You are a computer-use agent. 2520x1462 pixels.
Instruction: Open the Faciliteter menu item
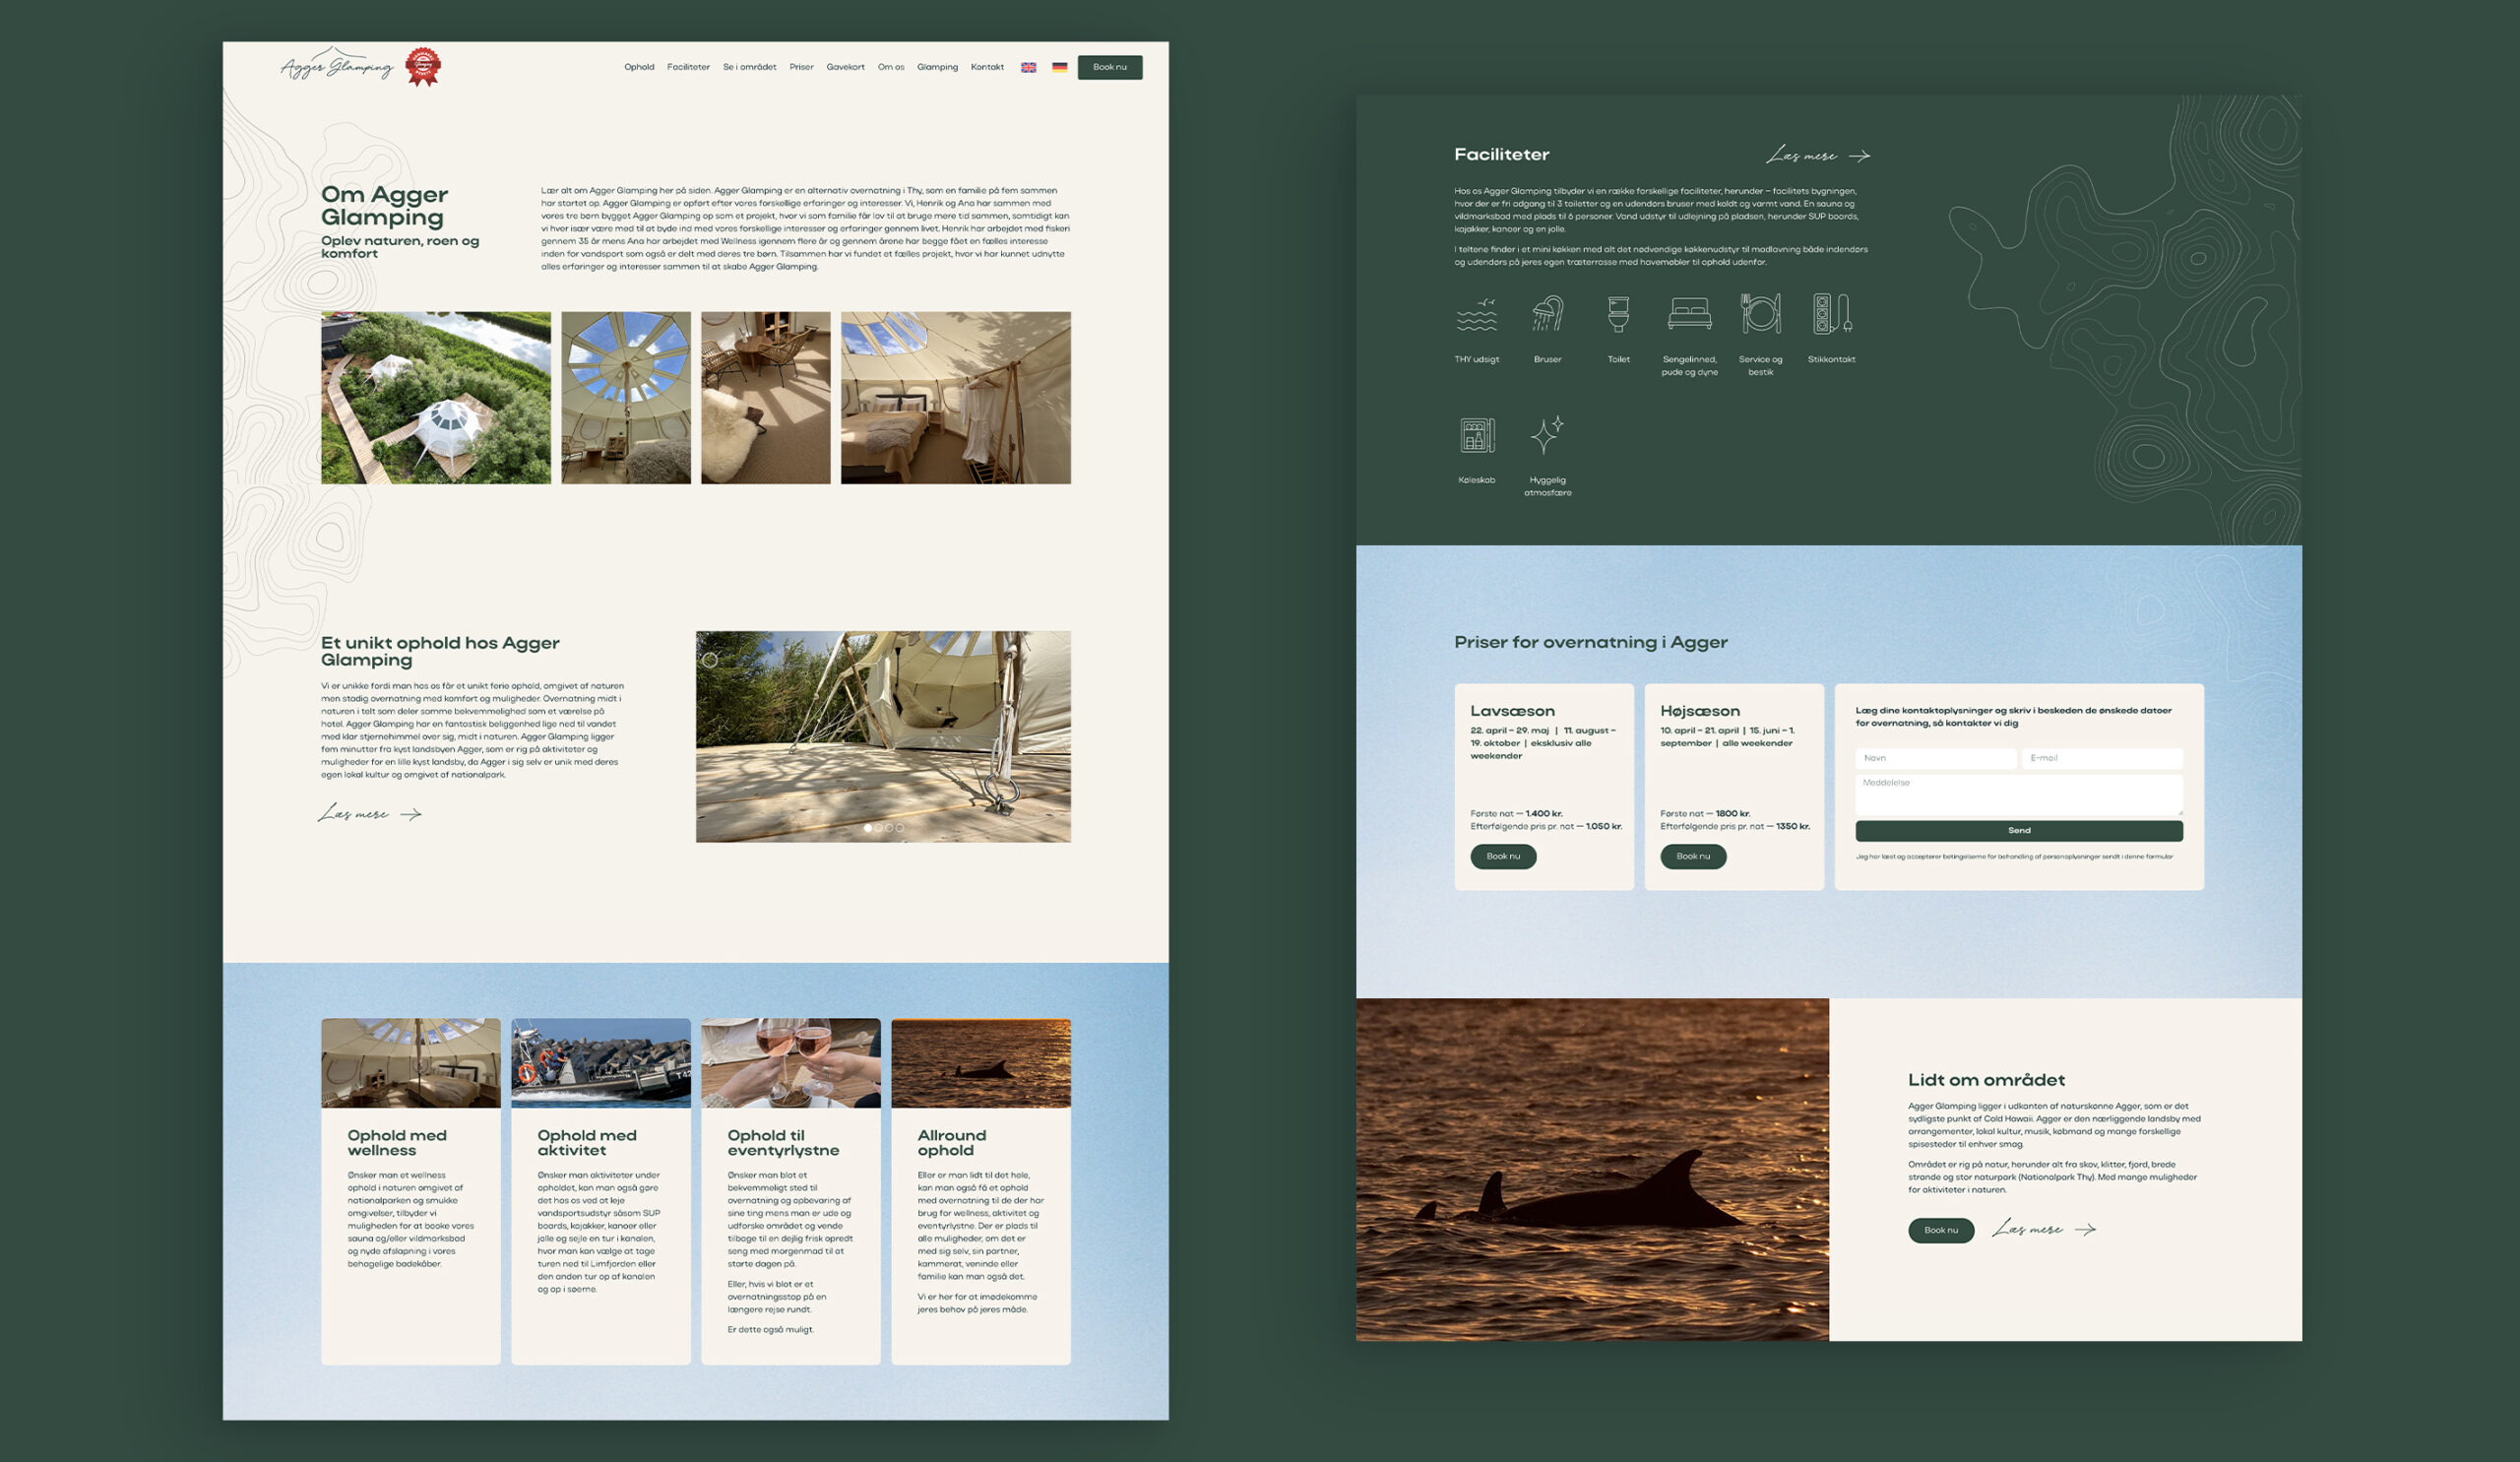(688, 67)
